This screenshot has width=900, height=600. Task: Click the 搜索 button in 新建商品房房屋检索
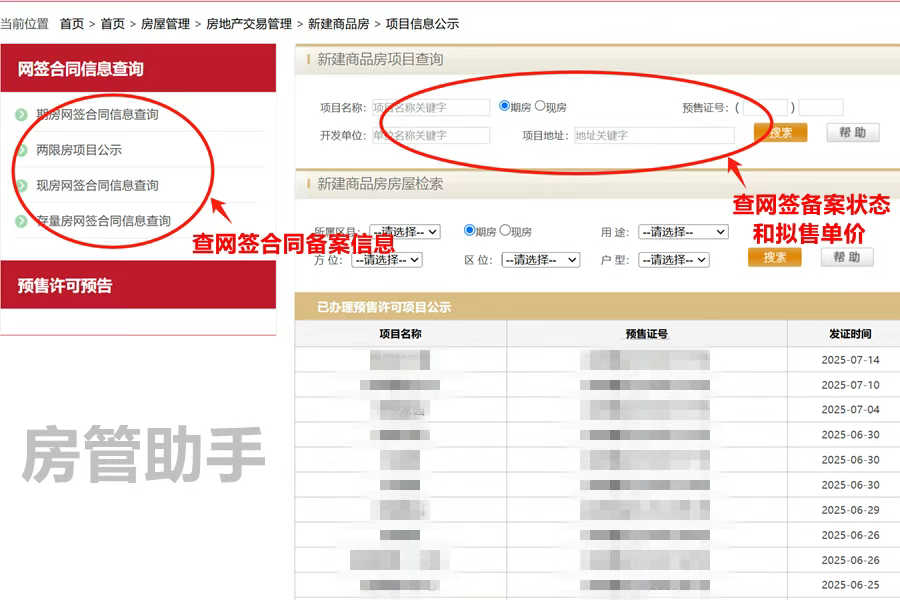click(777, 255)
